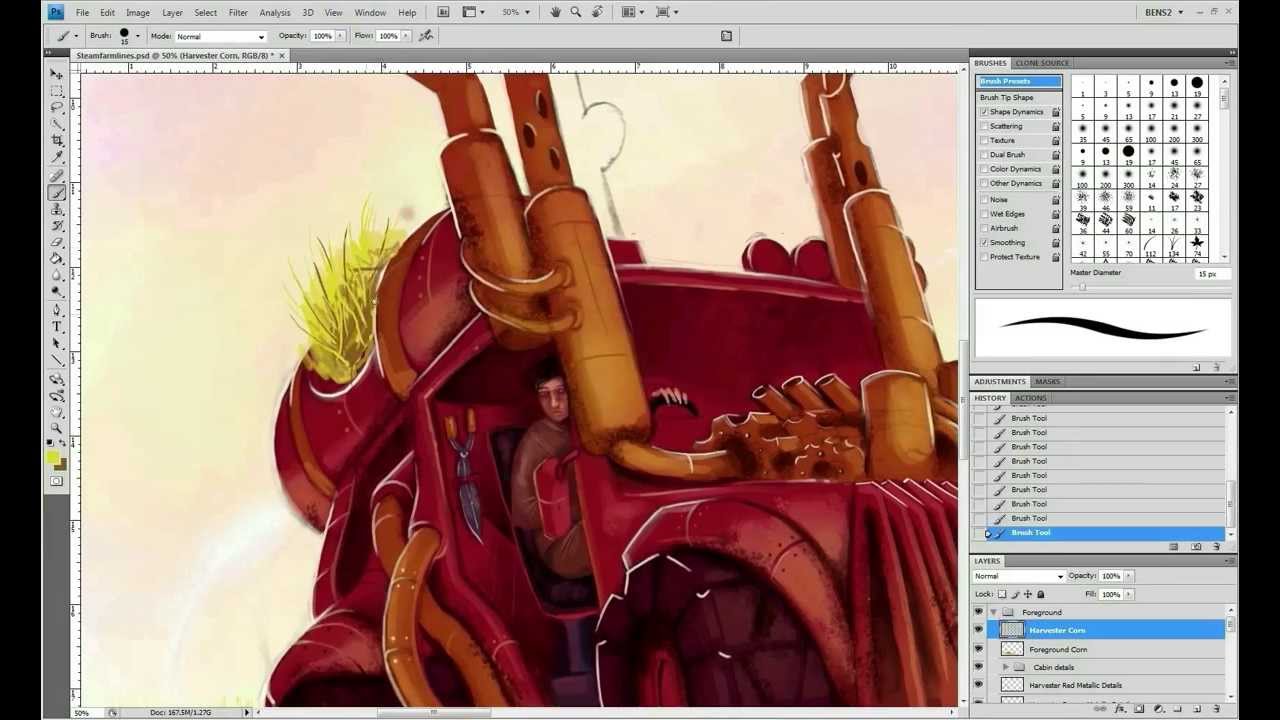Hide the Foreground group with eye icon

pos(979,612)
